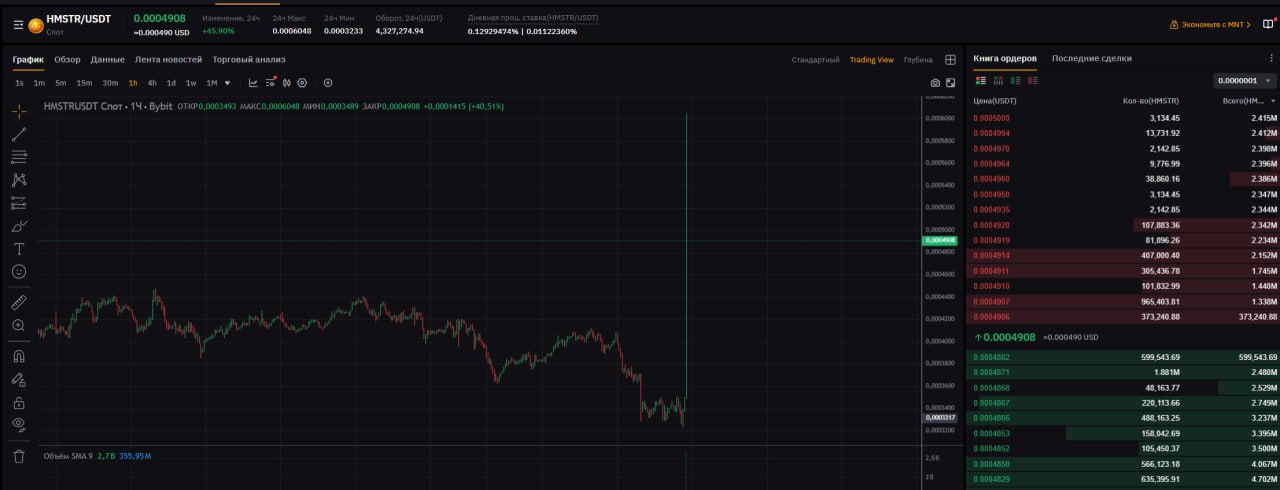Toggle lock all drawings
The width and height of the screenshot is (1280, 490).
click(19, 402)
